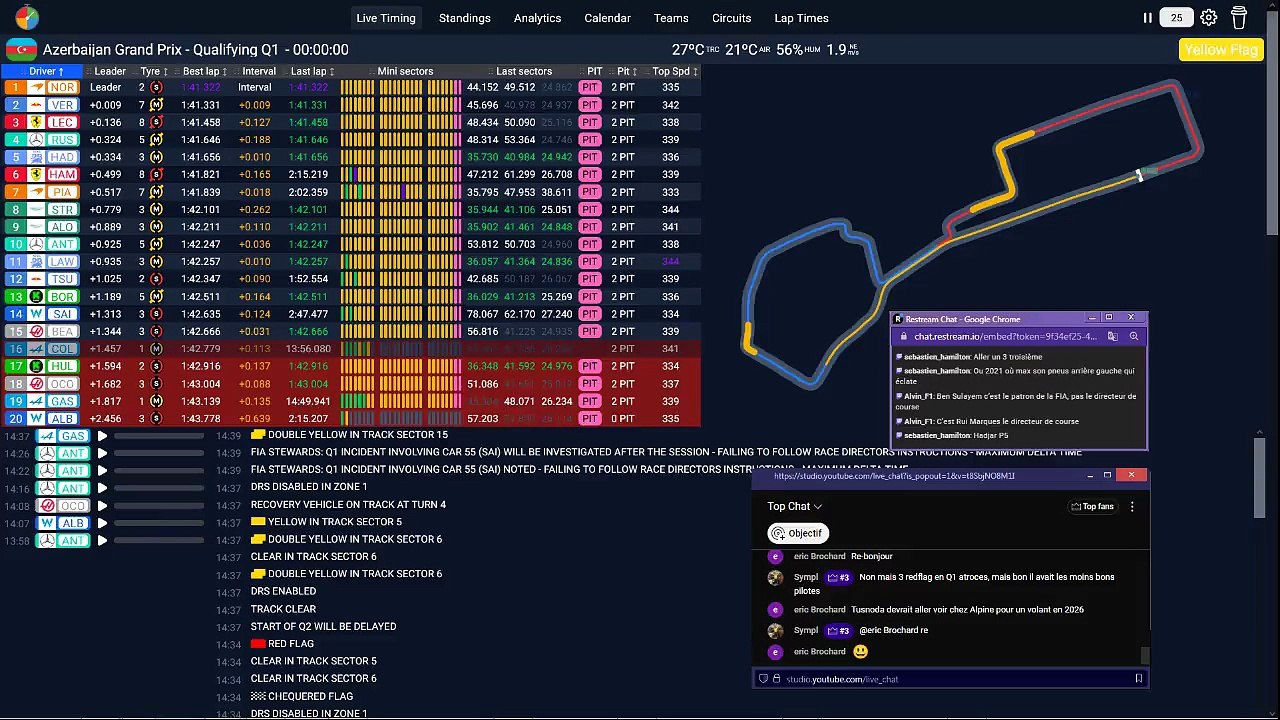Sort the table by Driver column
Viewport: 1280px width, 720px height.
(x=46, y=71)
